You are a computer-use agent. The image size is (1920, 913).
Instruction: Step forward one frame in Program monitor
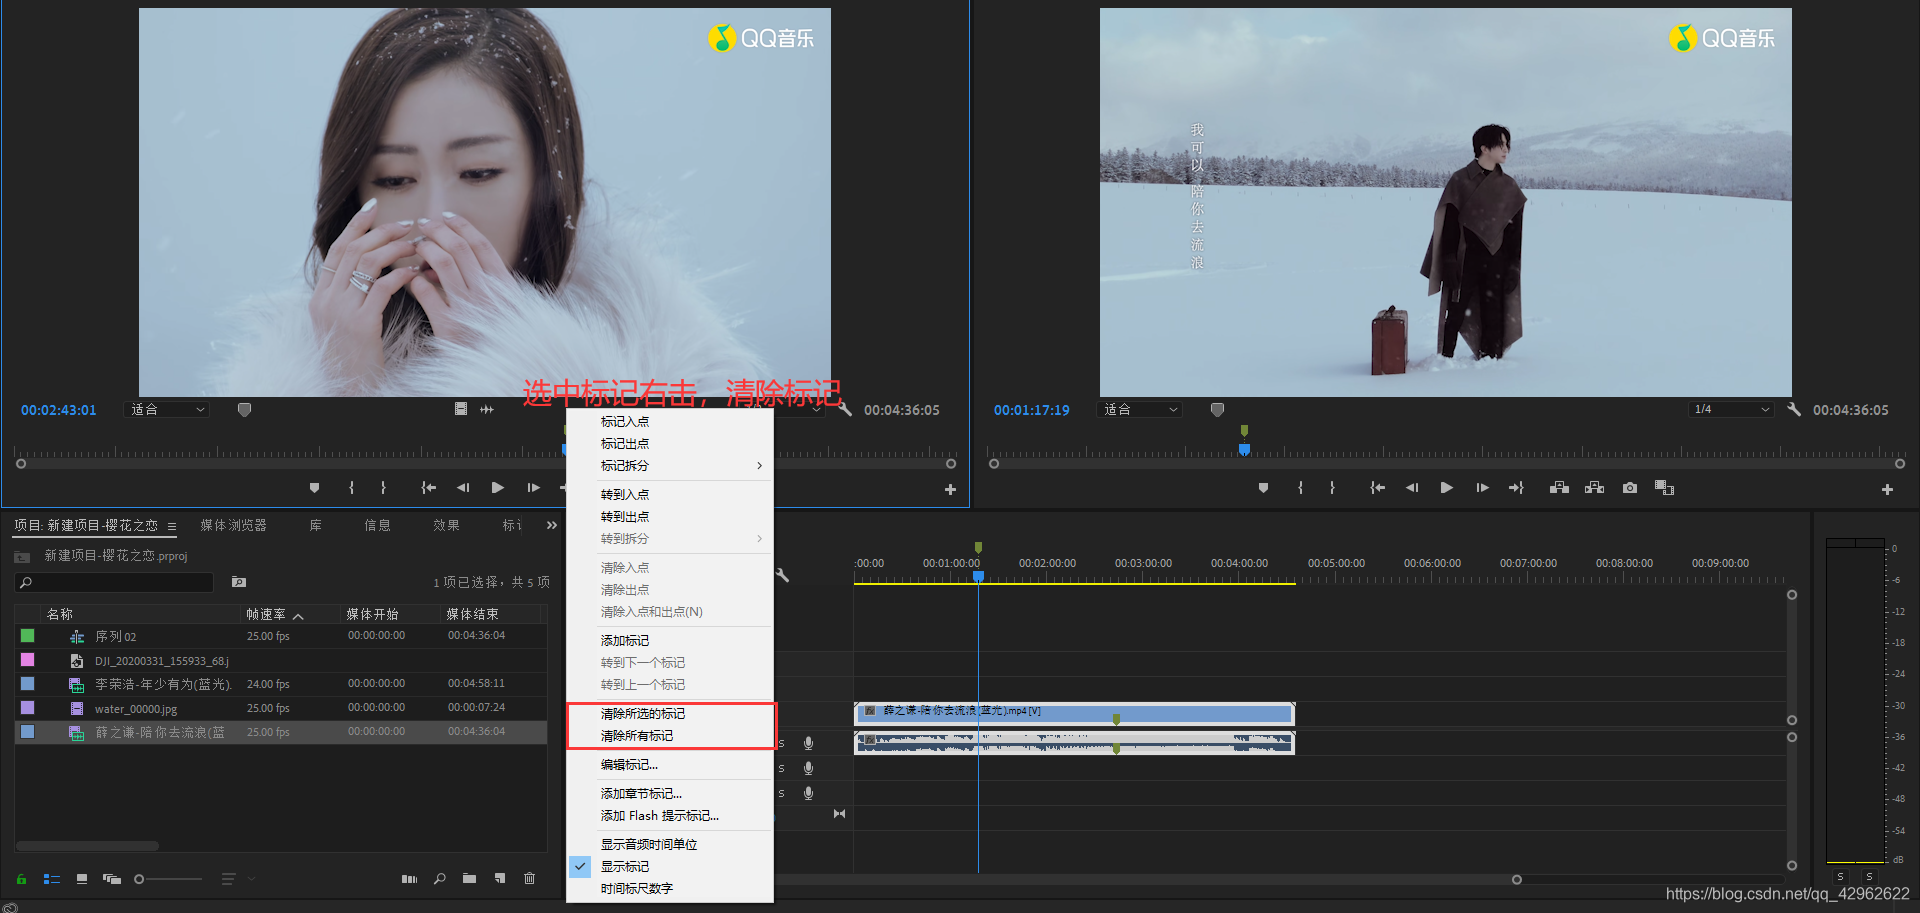pyautogui.click(x=1482, y=488)
